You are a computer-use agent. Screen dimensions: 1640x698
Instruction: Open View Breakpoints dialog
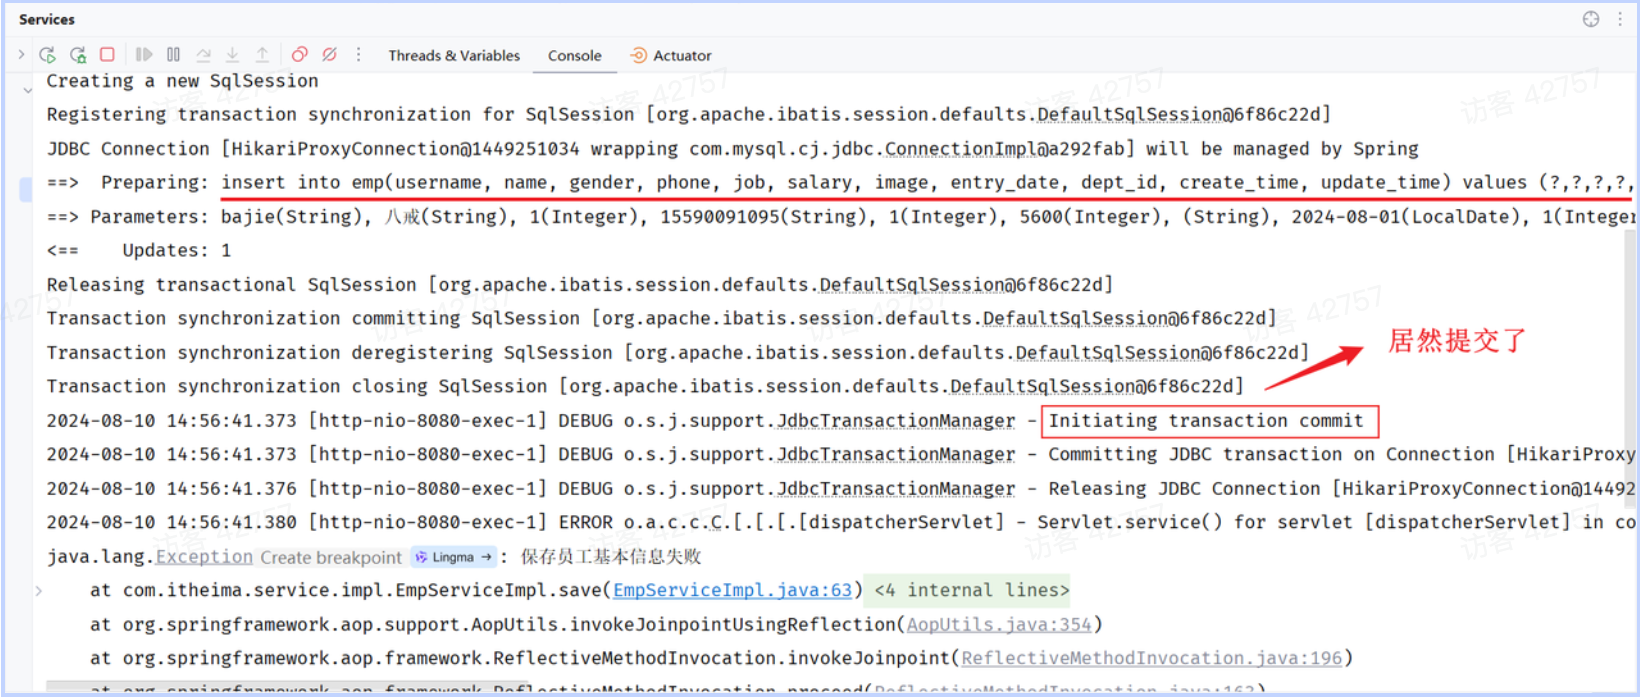(299, 55)
